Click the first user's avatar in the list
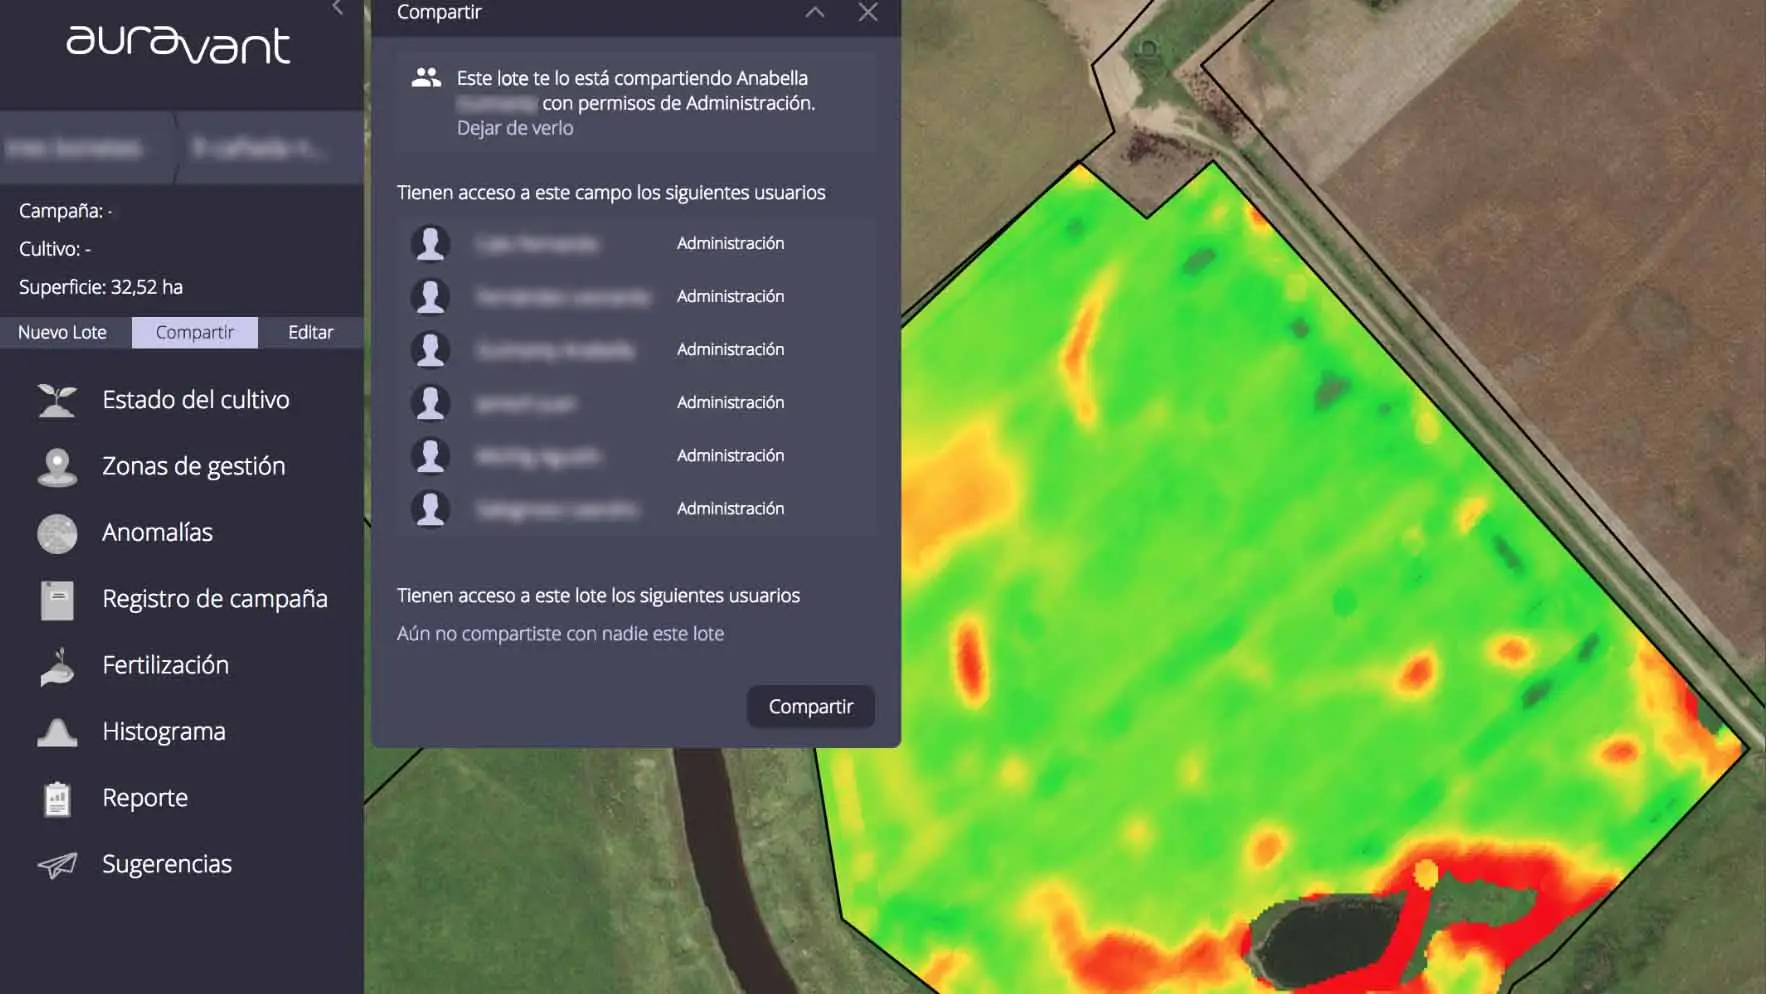 (430, 243)
